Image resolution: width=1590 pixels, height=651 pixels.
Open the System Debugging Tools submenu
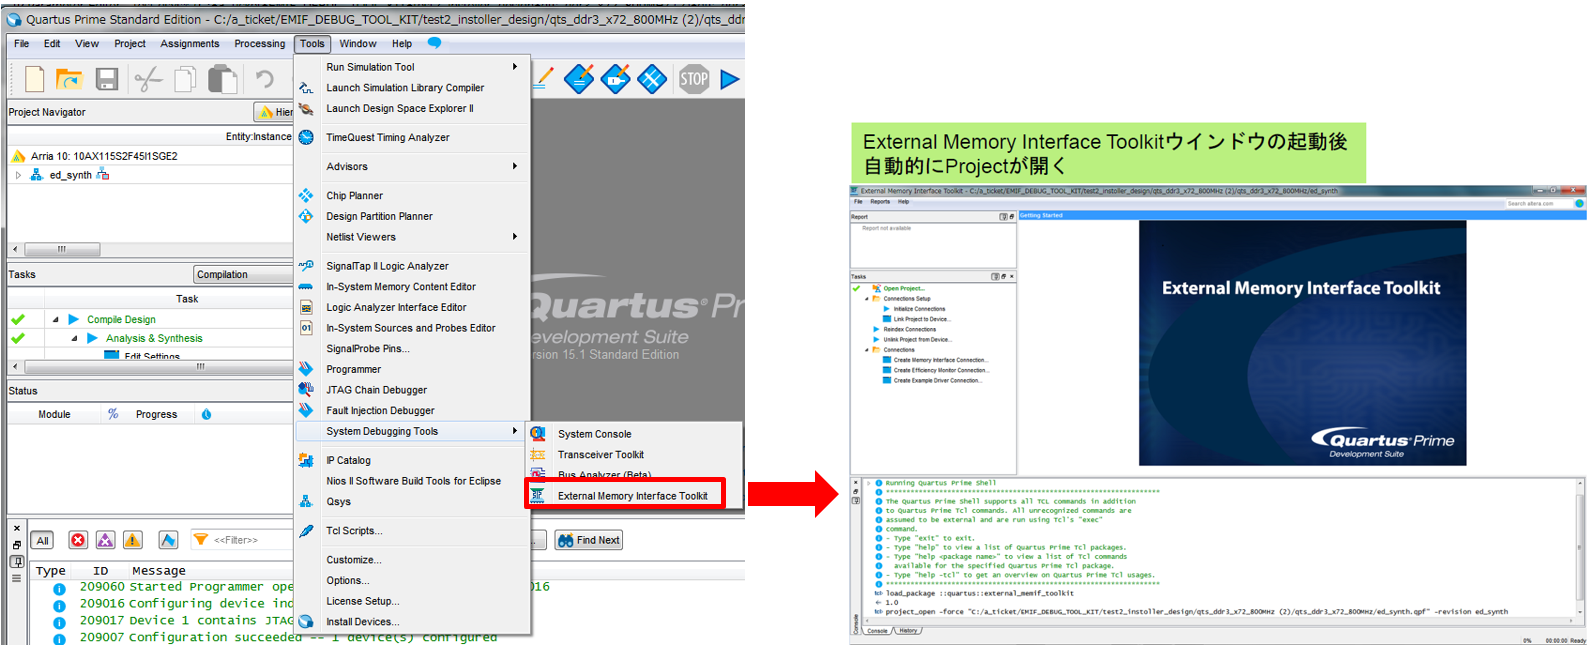(x=412, y=431)
